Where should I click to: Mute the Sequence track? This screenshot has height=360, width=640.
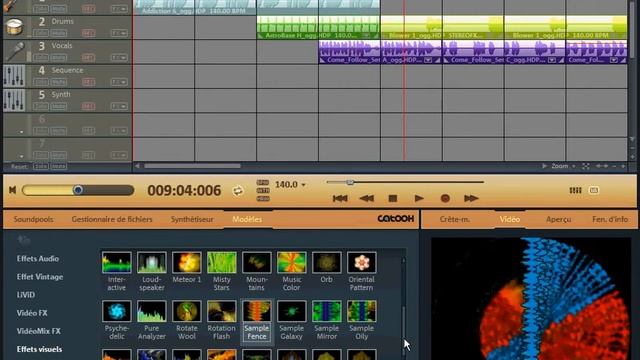pos(59,82)
